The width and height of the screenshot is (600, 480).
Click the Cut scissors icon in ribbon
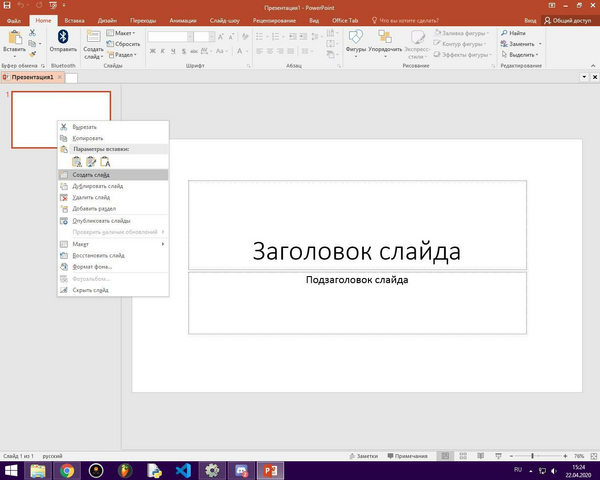33,33
